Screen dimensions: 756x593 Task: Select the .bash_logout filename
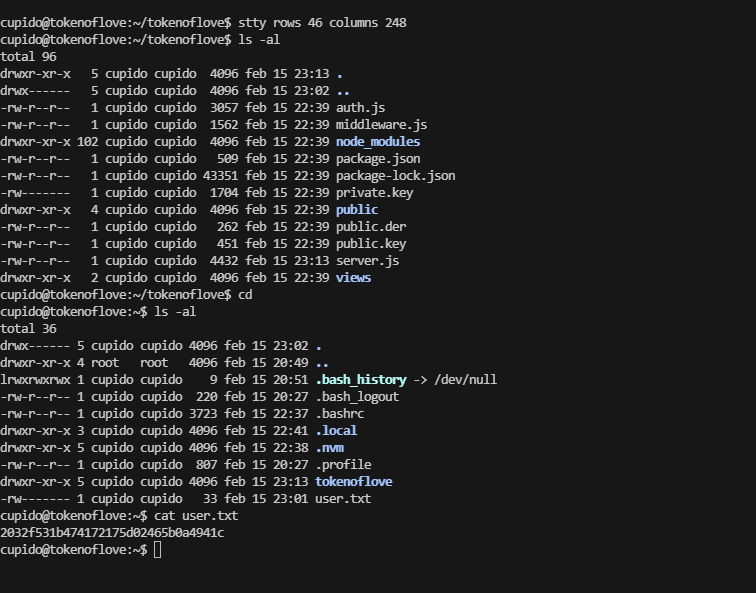pyautogui.click(x=357, y=396)
